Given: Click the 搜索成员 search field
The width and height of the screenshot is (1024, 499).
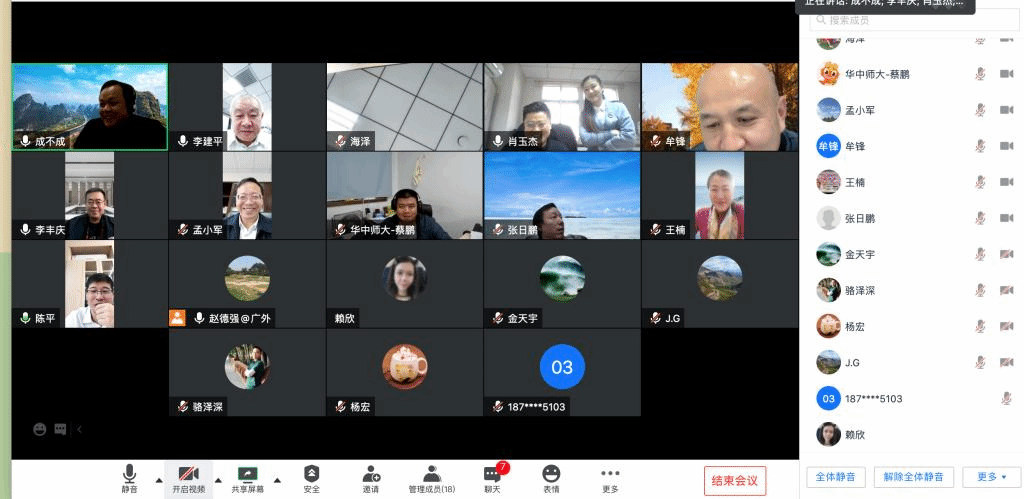Looking at the screenshot, I should point(910,20).
